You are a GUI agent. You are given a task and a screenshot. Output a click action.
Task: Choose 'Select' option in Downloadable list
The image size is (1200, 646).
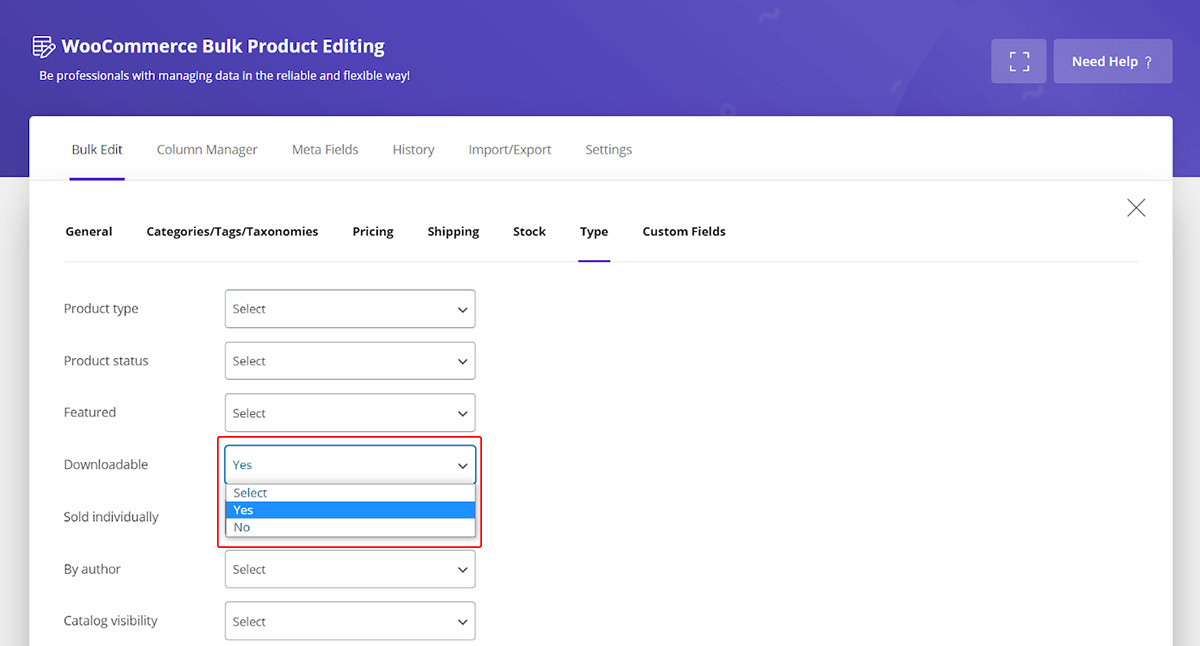[350, 493]
